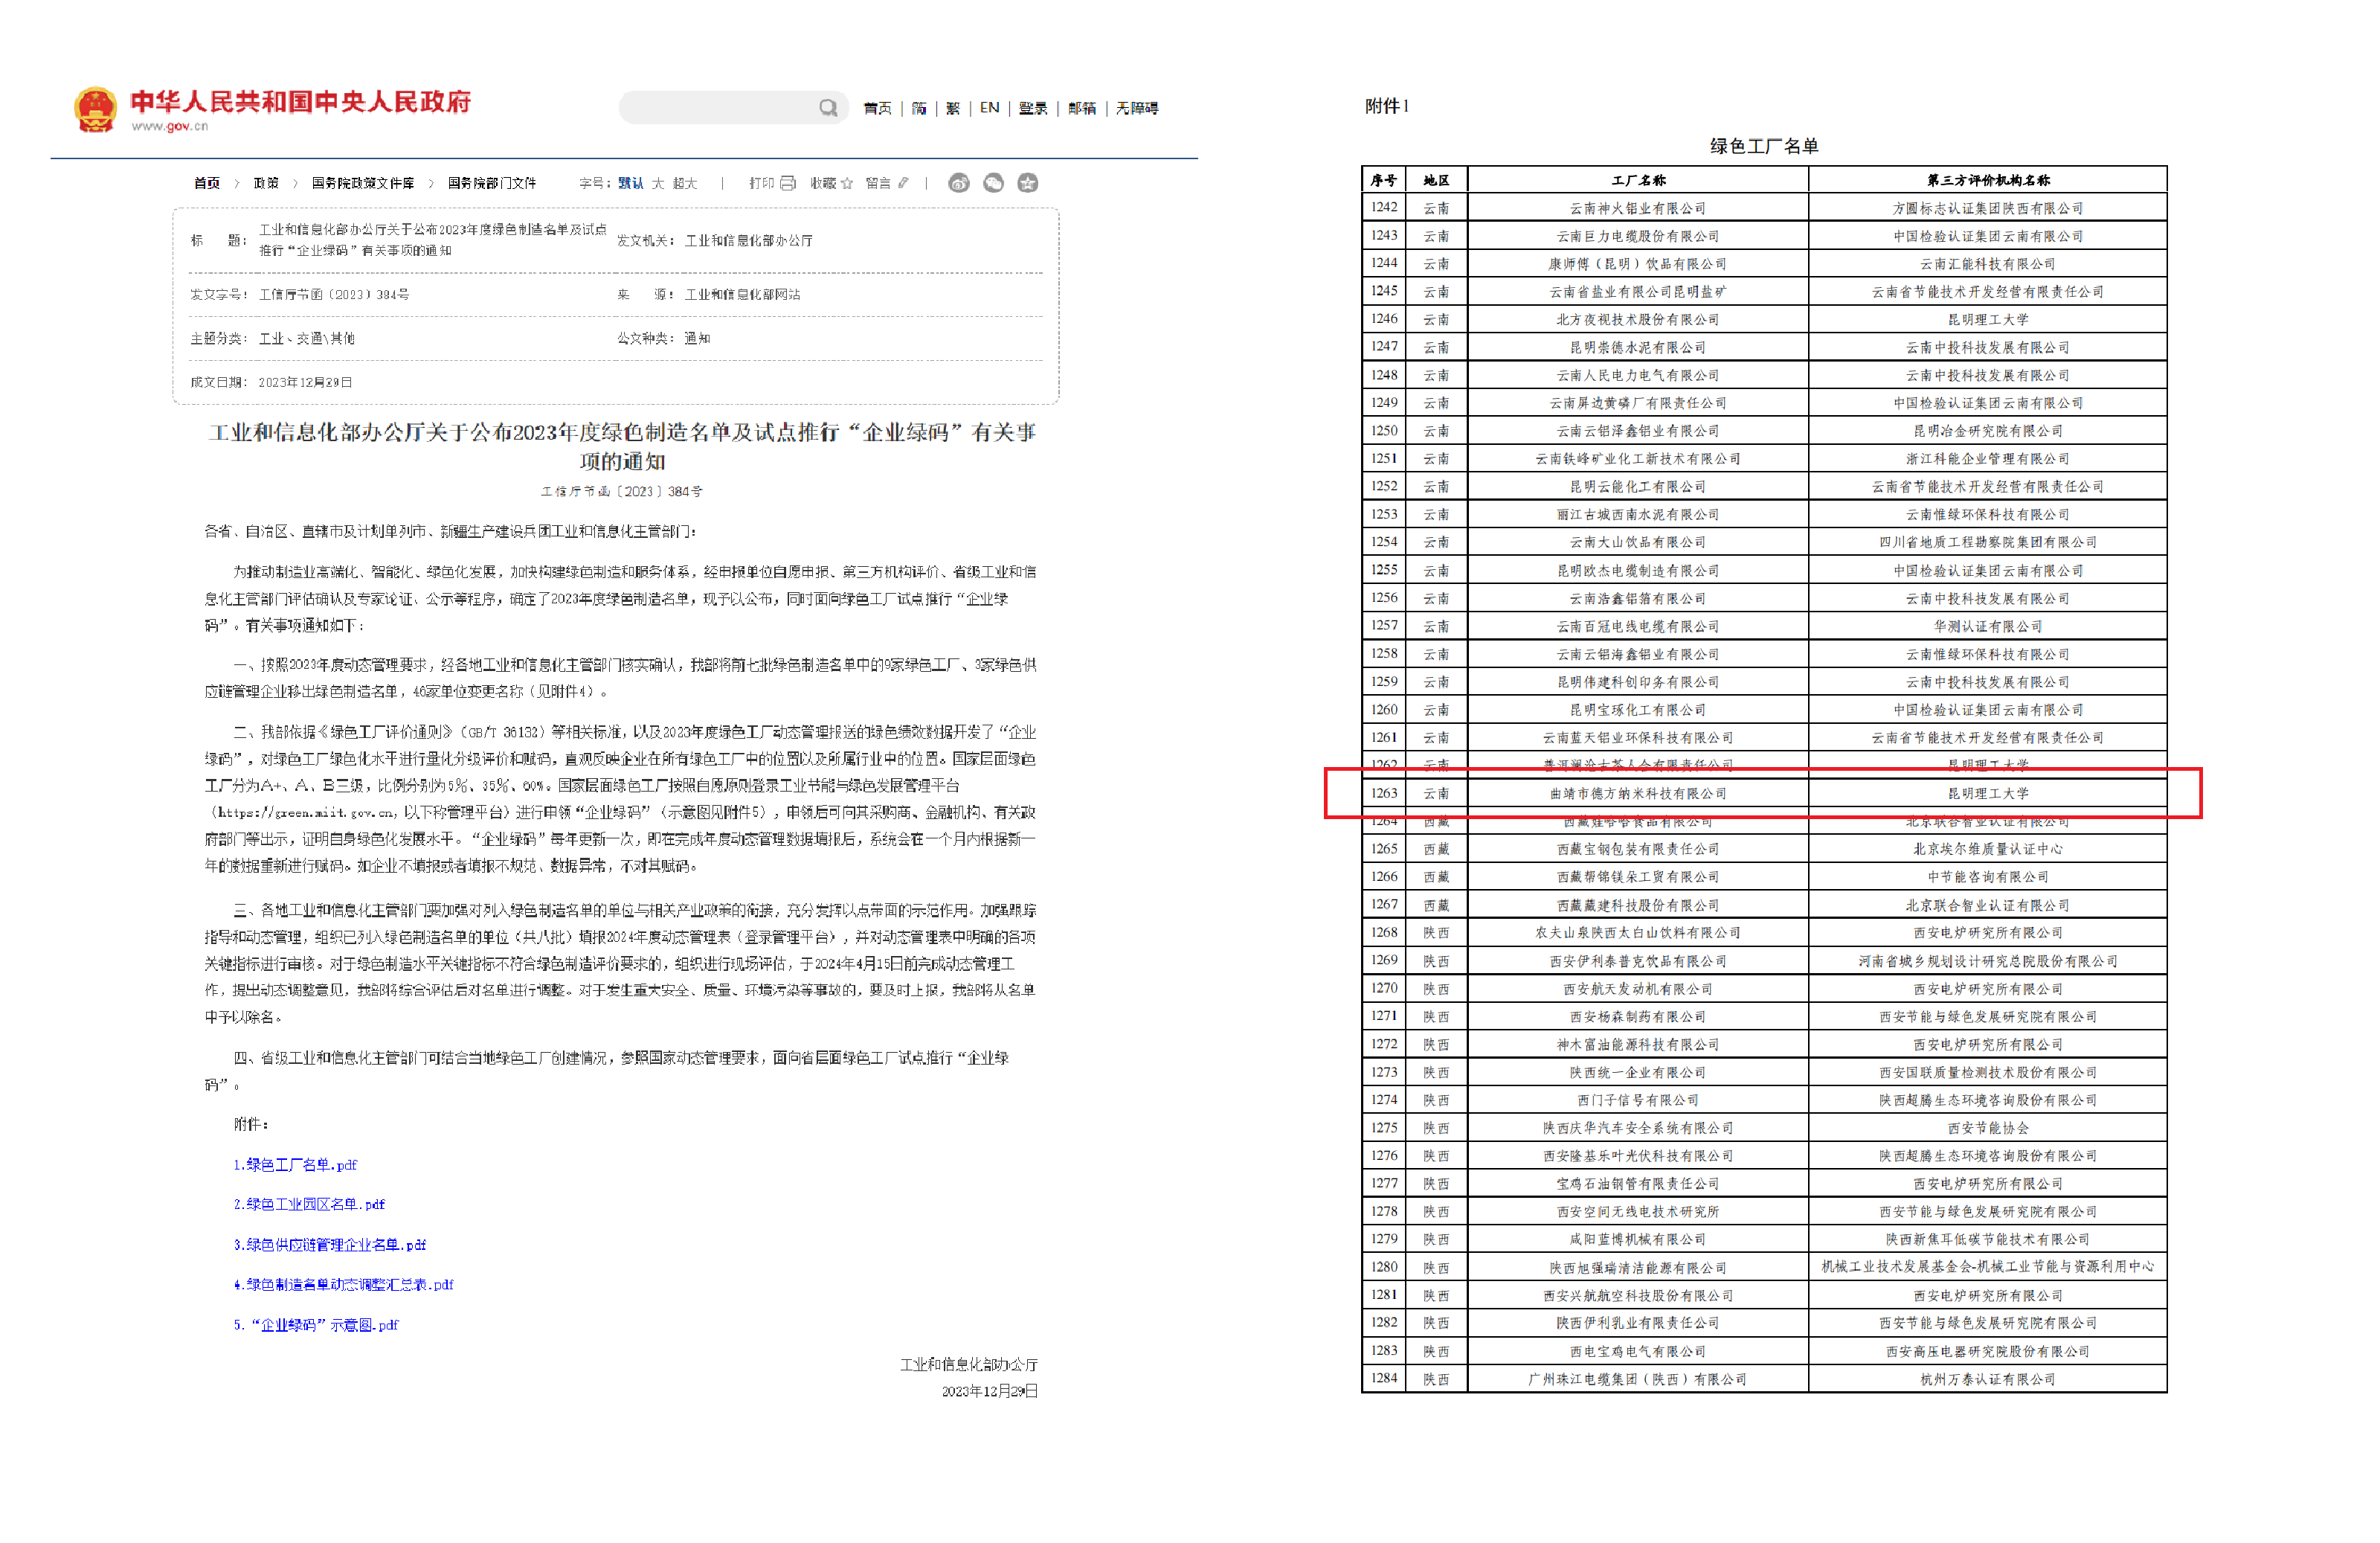Open attachment 4.绿色制造名单动态调整汇总表.pdf
Viewport: 2380px width, 1543px height.
343,1285
